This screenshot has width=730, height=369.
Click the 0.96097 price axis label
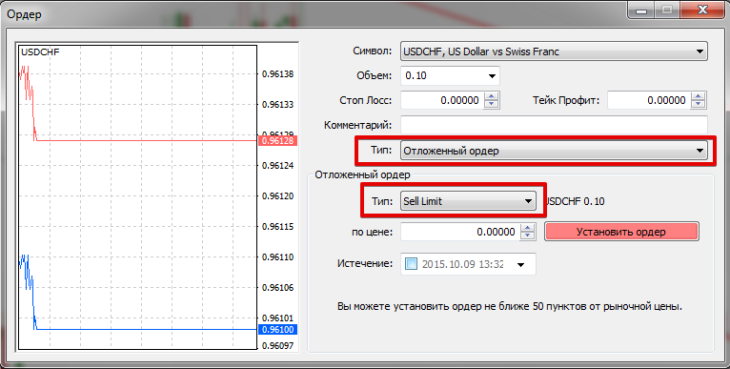point(278,346)
